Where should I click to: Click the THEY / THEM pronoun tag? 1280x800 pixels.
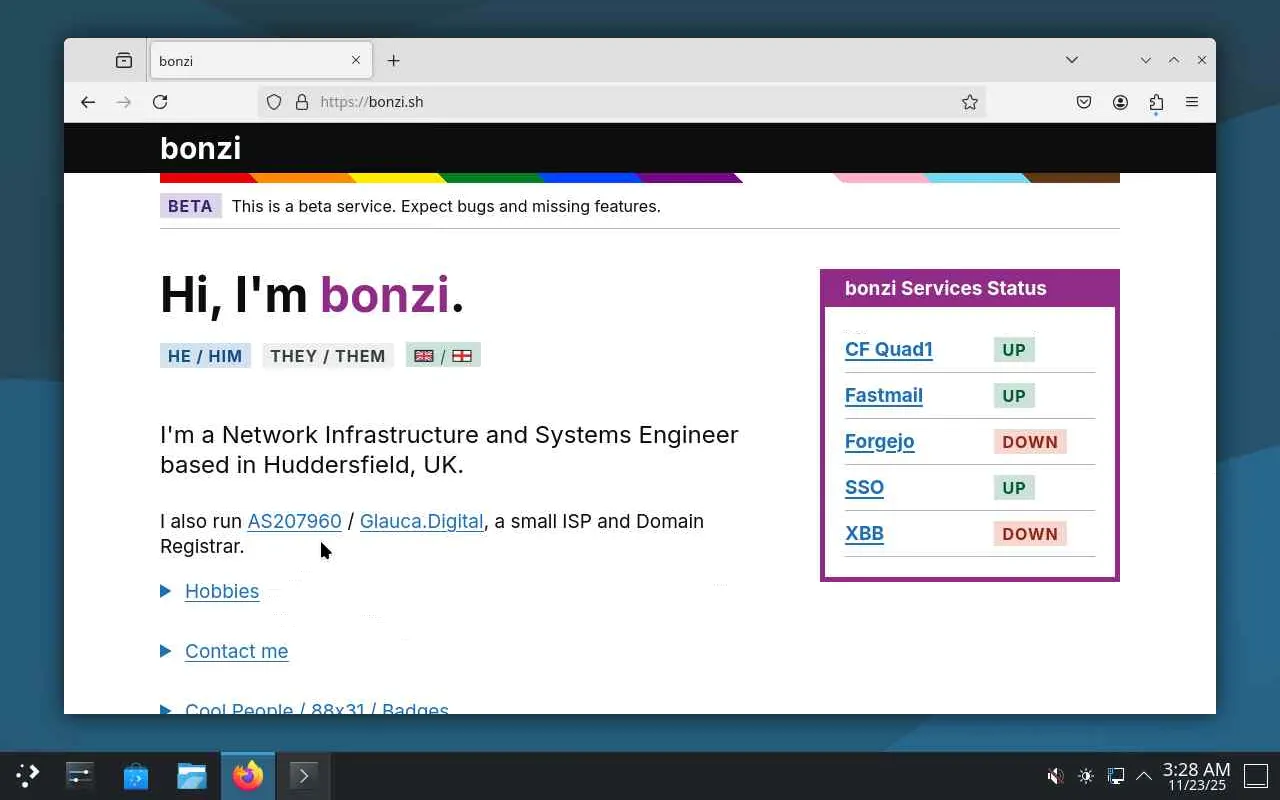pyautogui.click(x=328, y=356)
